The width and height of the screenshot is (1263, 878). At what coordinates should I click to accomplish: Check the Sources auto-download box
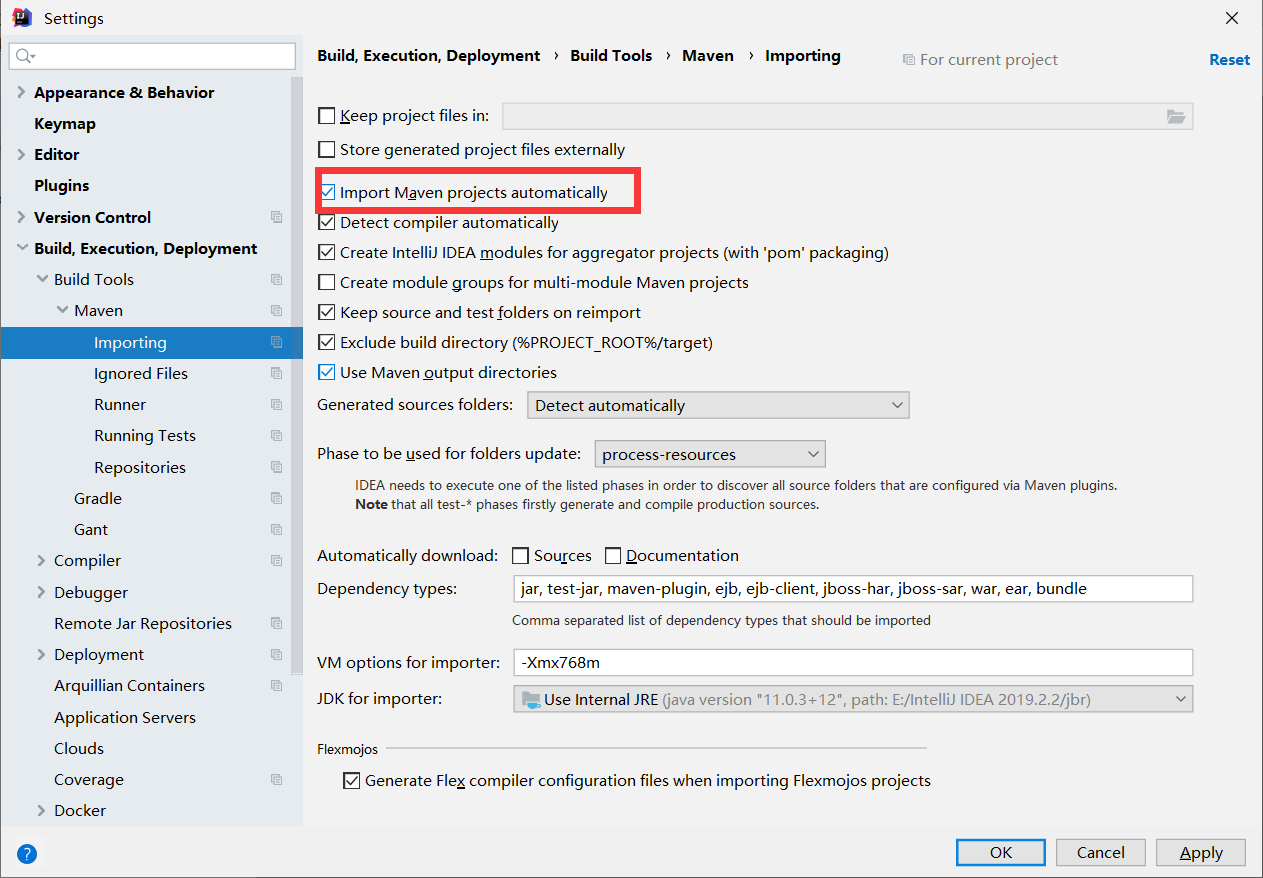coord(520,556)
